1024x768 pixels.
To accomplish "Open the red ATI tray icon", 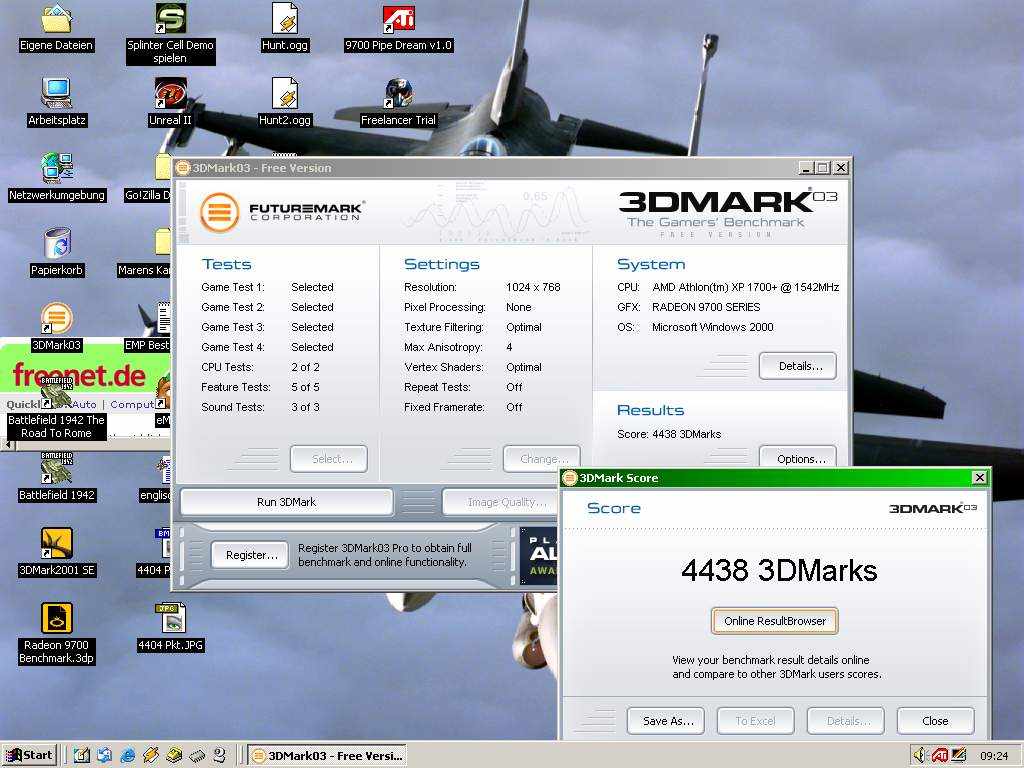I will coord(939,756).
